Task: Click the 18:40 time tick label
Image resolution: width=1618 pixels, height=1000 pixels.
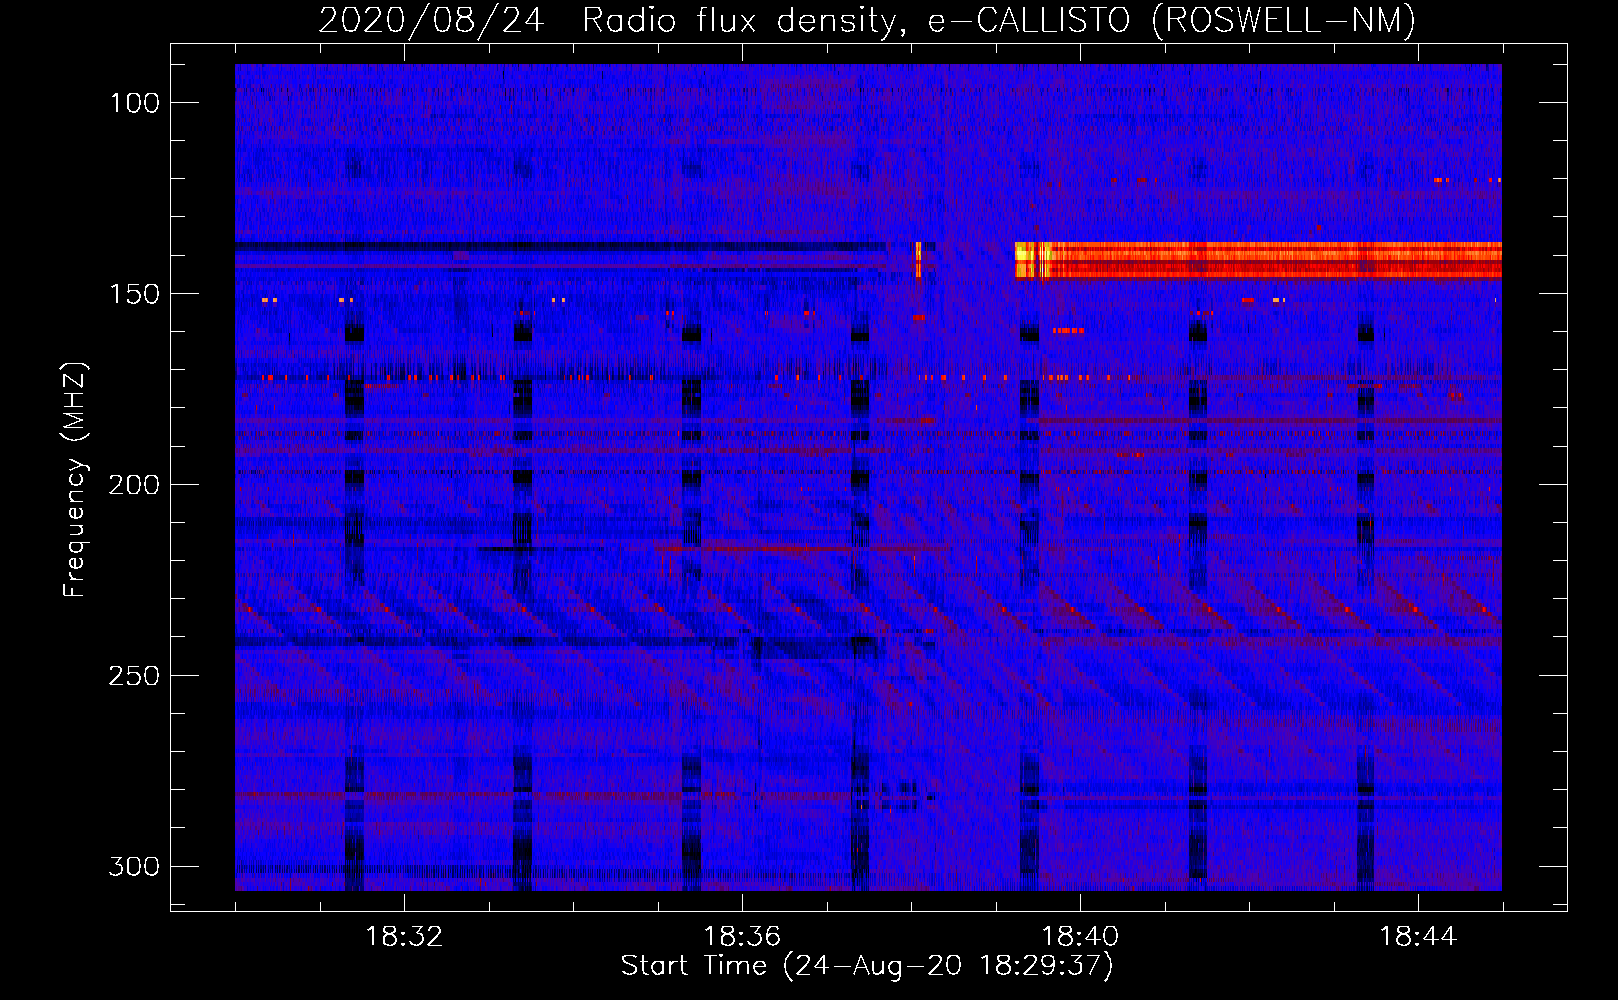Action: pyautogui.click(x=1080, y=937)
